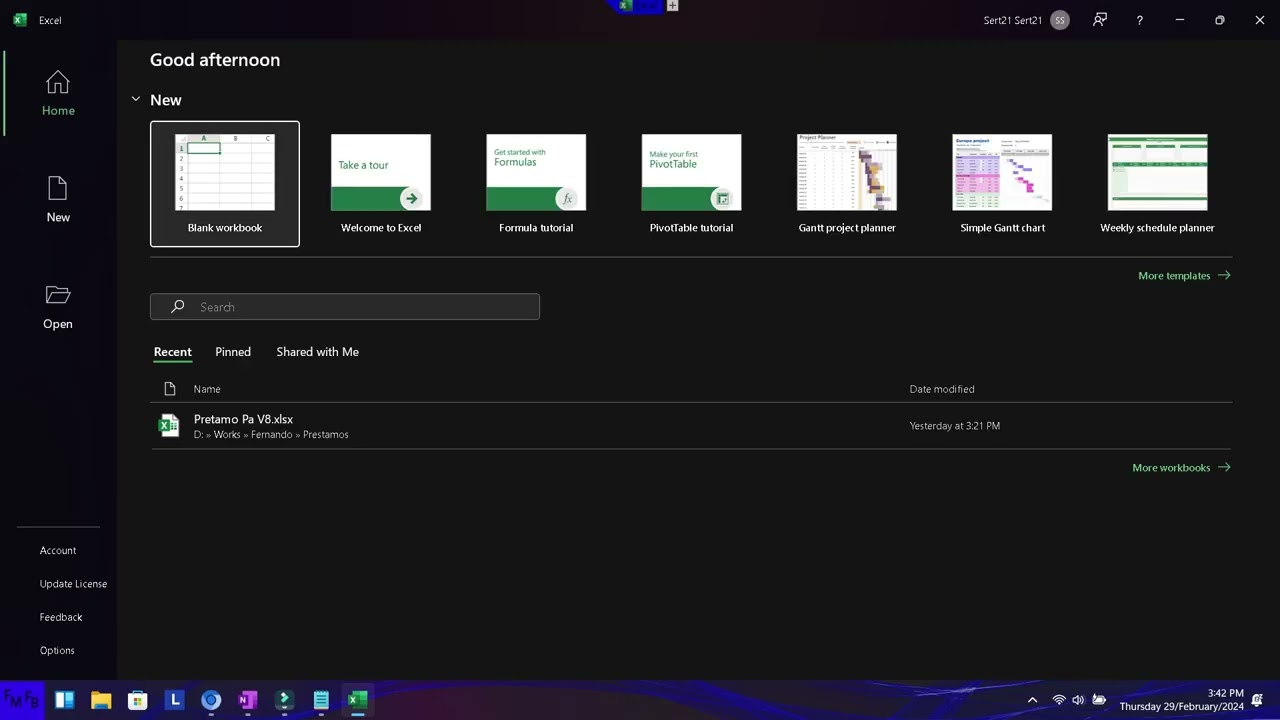Open the Formula tutorial template

pyautogui.click(x=536, y=184)
